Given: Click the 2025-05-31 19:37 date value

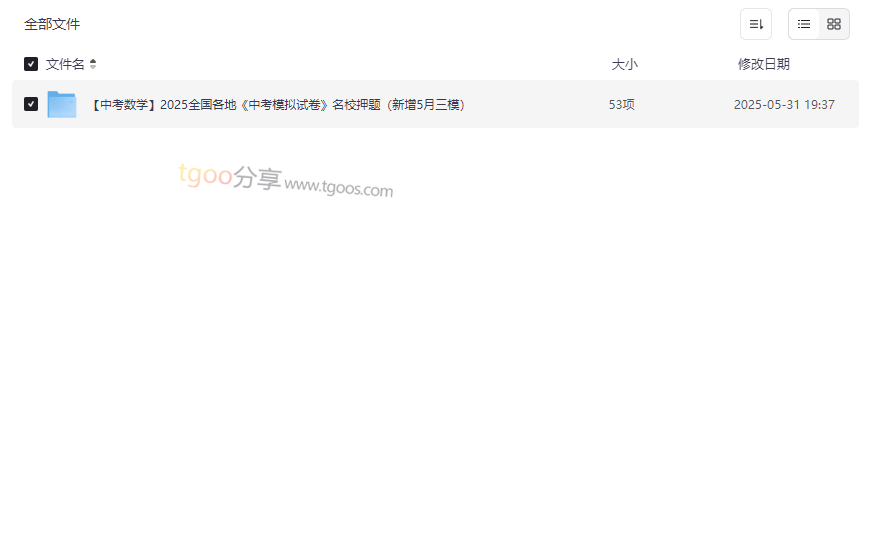Looking at the screenshot, I should tap(784, 105).
